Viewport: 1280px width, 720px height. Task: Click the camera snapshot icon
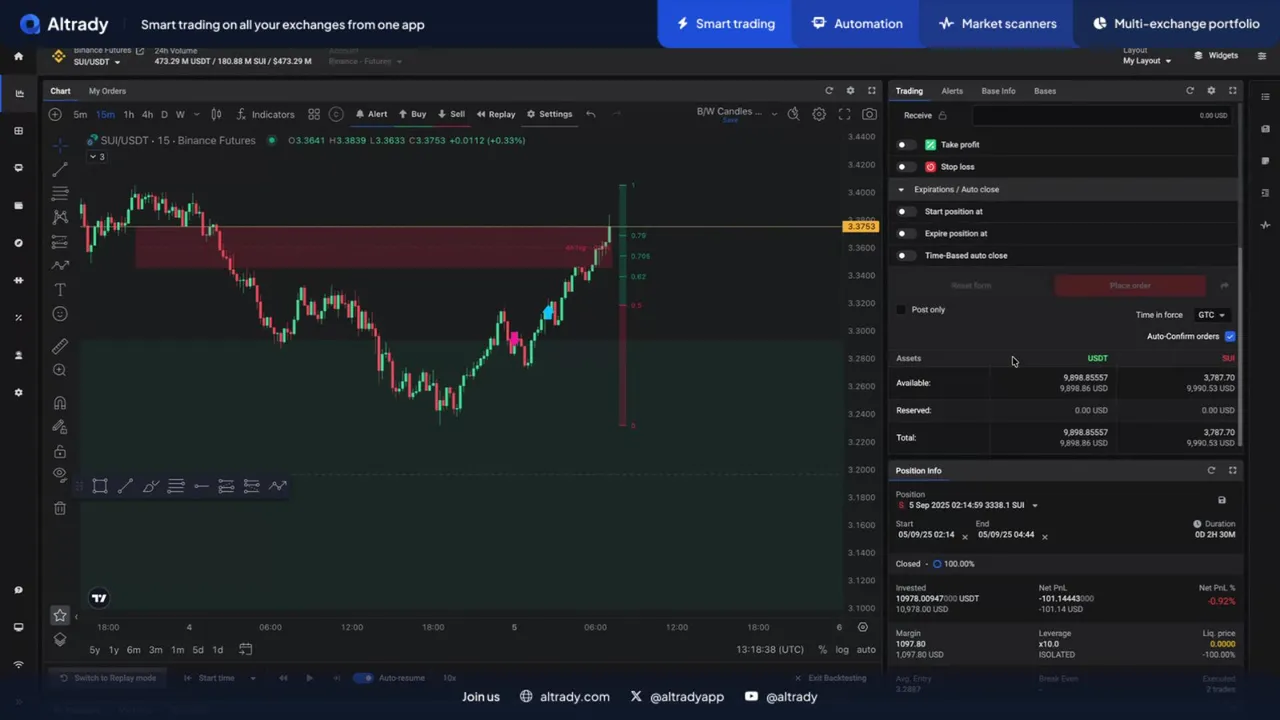(869, 114)
